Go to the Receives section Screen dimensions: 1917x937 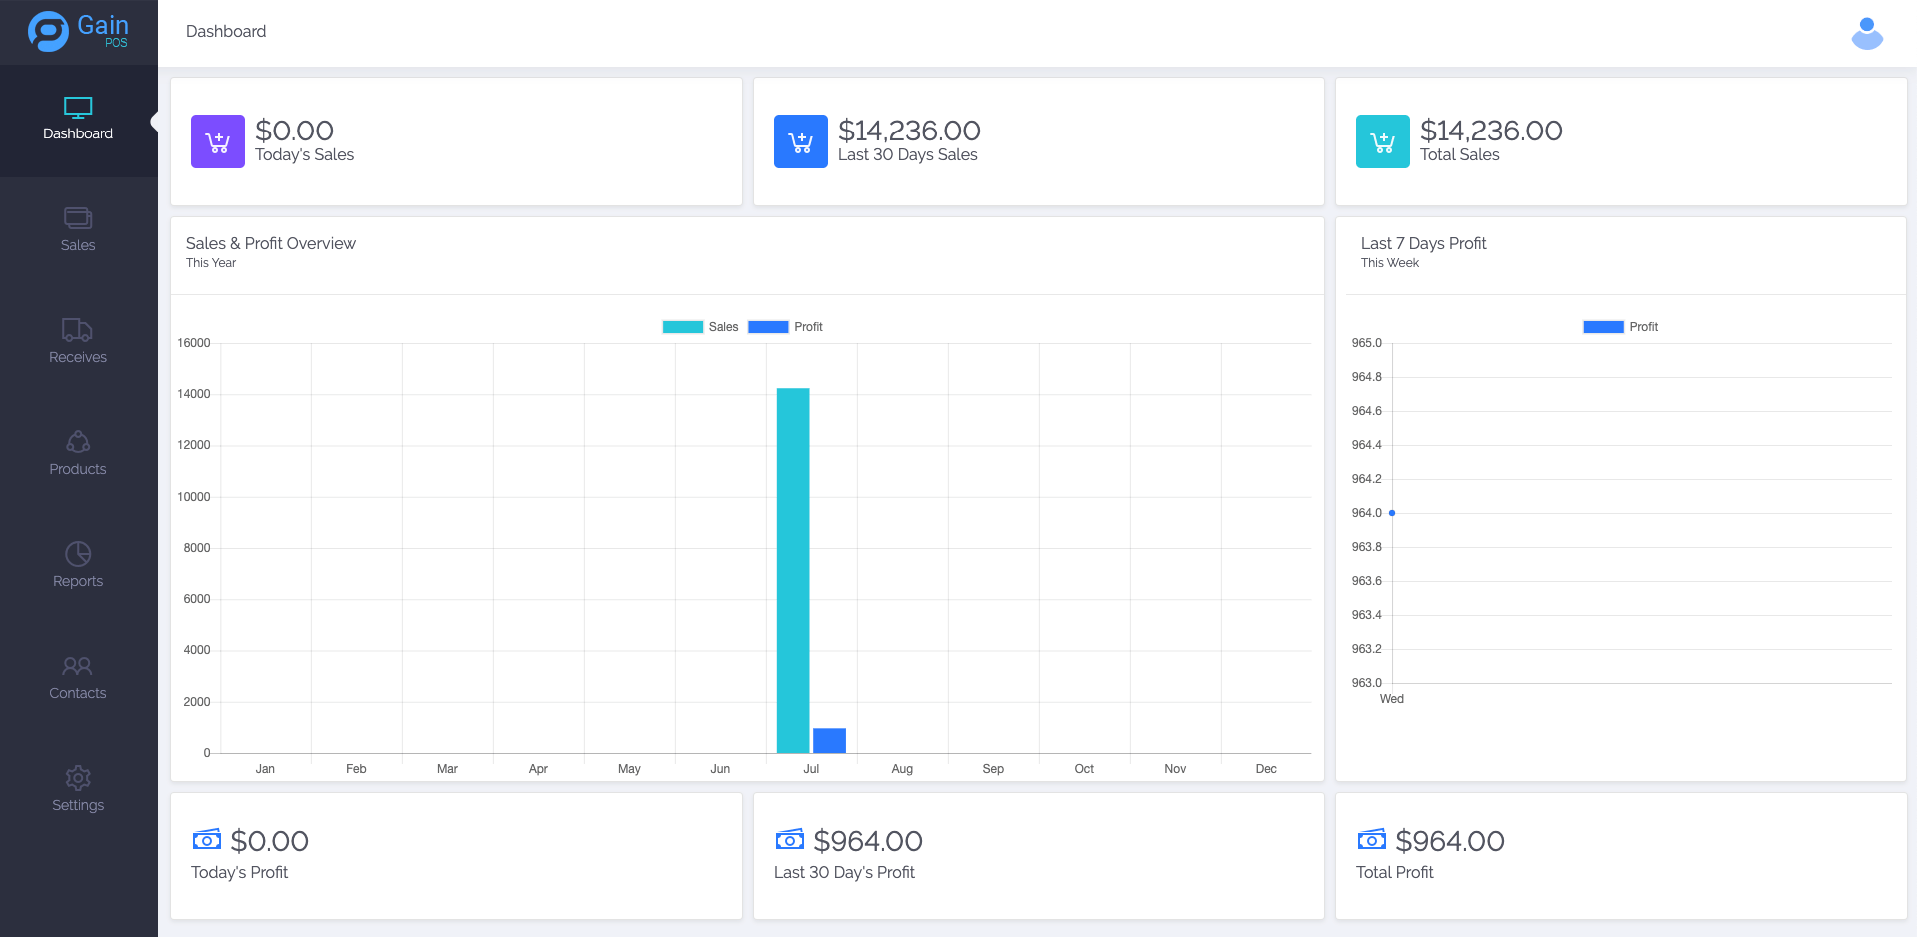(x=78, y=345)
